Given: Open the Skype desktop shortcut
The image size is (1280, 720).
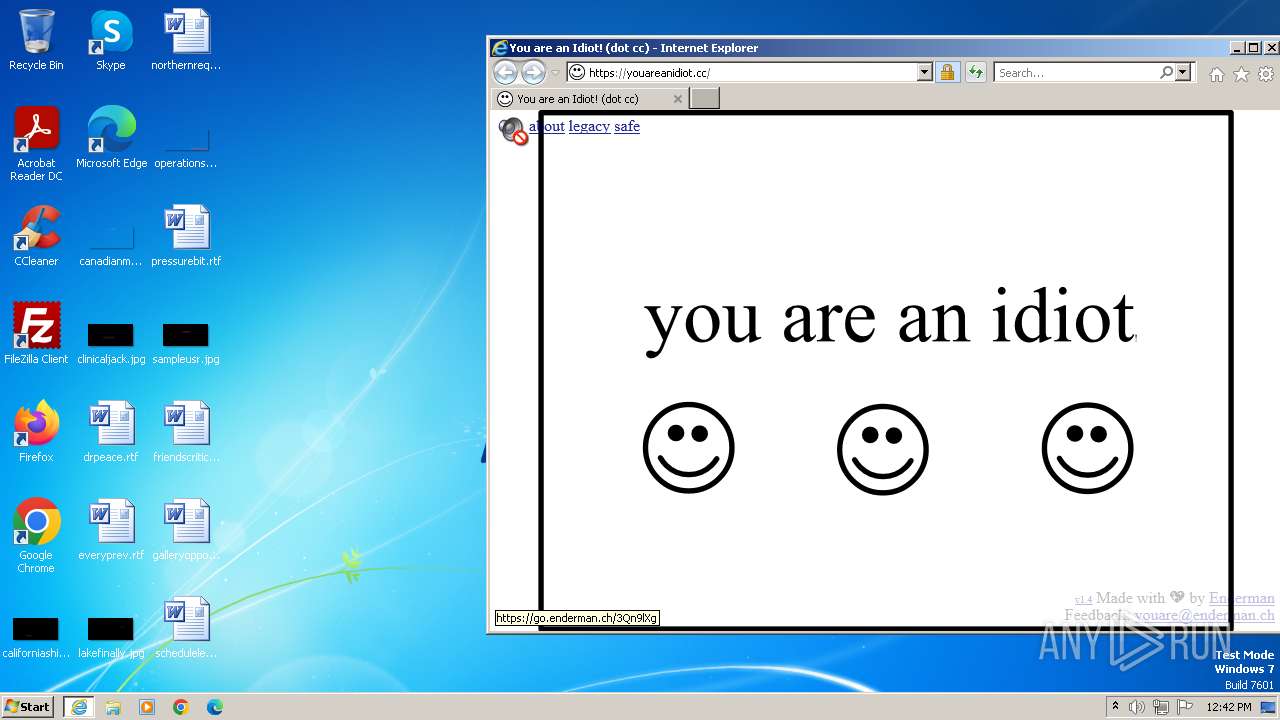Looking at the screenshot, I should (110, 40).
